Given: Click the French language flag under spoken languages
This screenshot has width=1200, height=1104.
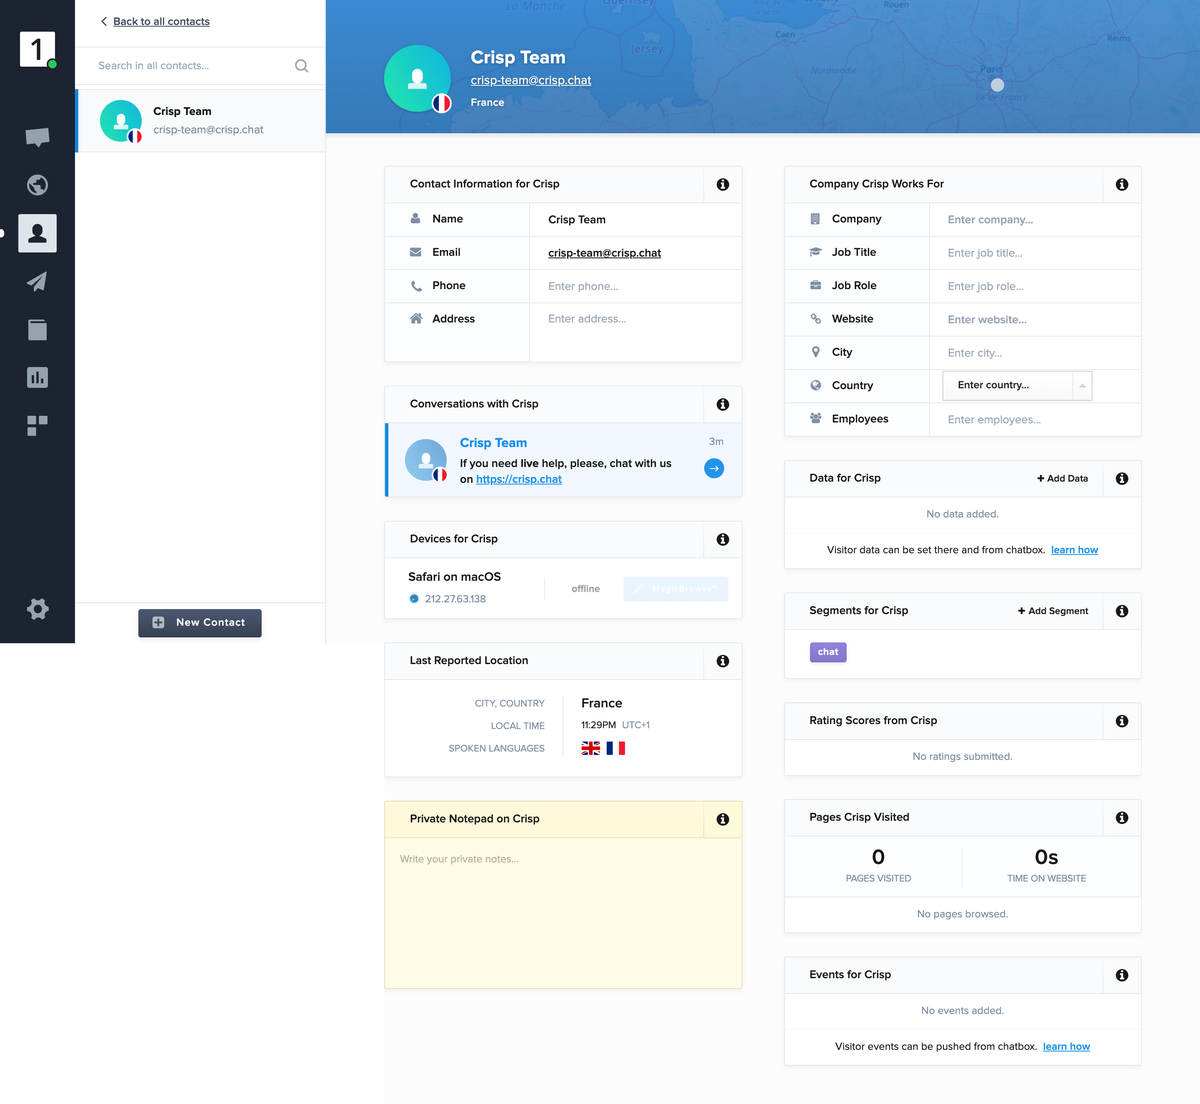Looking at the screenshot, I should coord(616,748).
